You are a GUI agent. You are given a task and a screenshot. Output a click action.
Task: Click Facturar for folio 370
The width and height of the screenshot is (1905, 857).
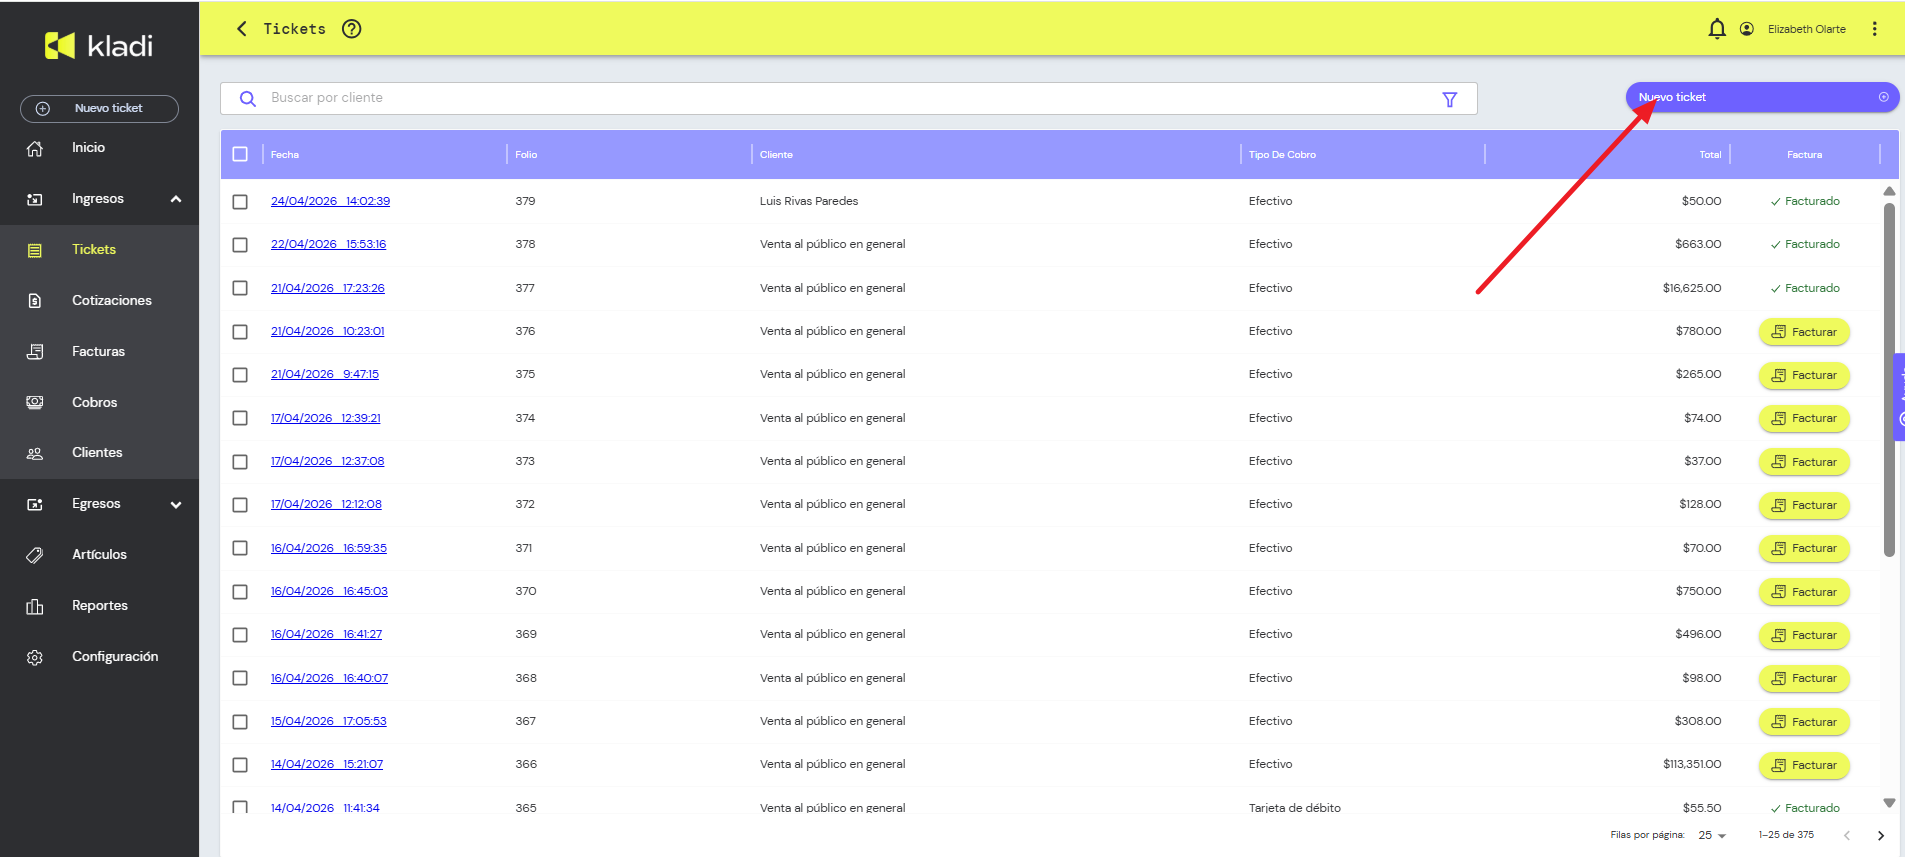[1804, 592]
